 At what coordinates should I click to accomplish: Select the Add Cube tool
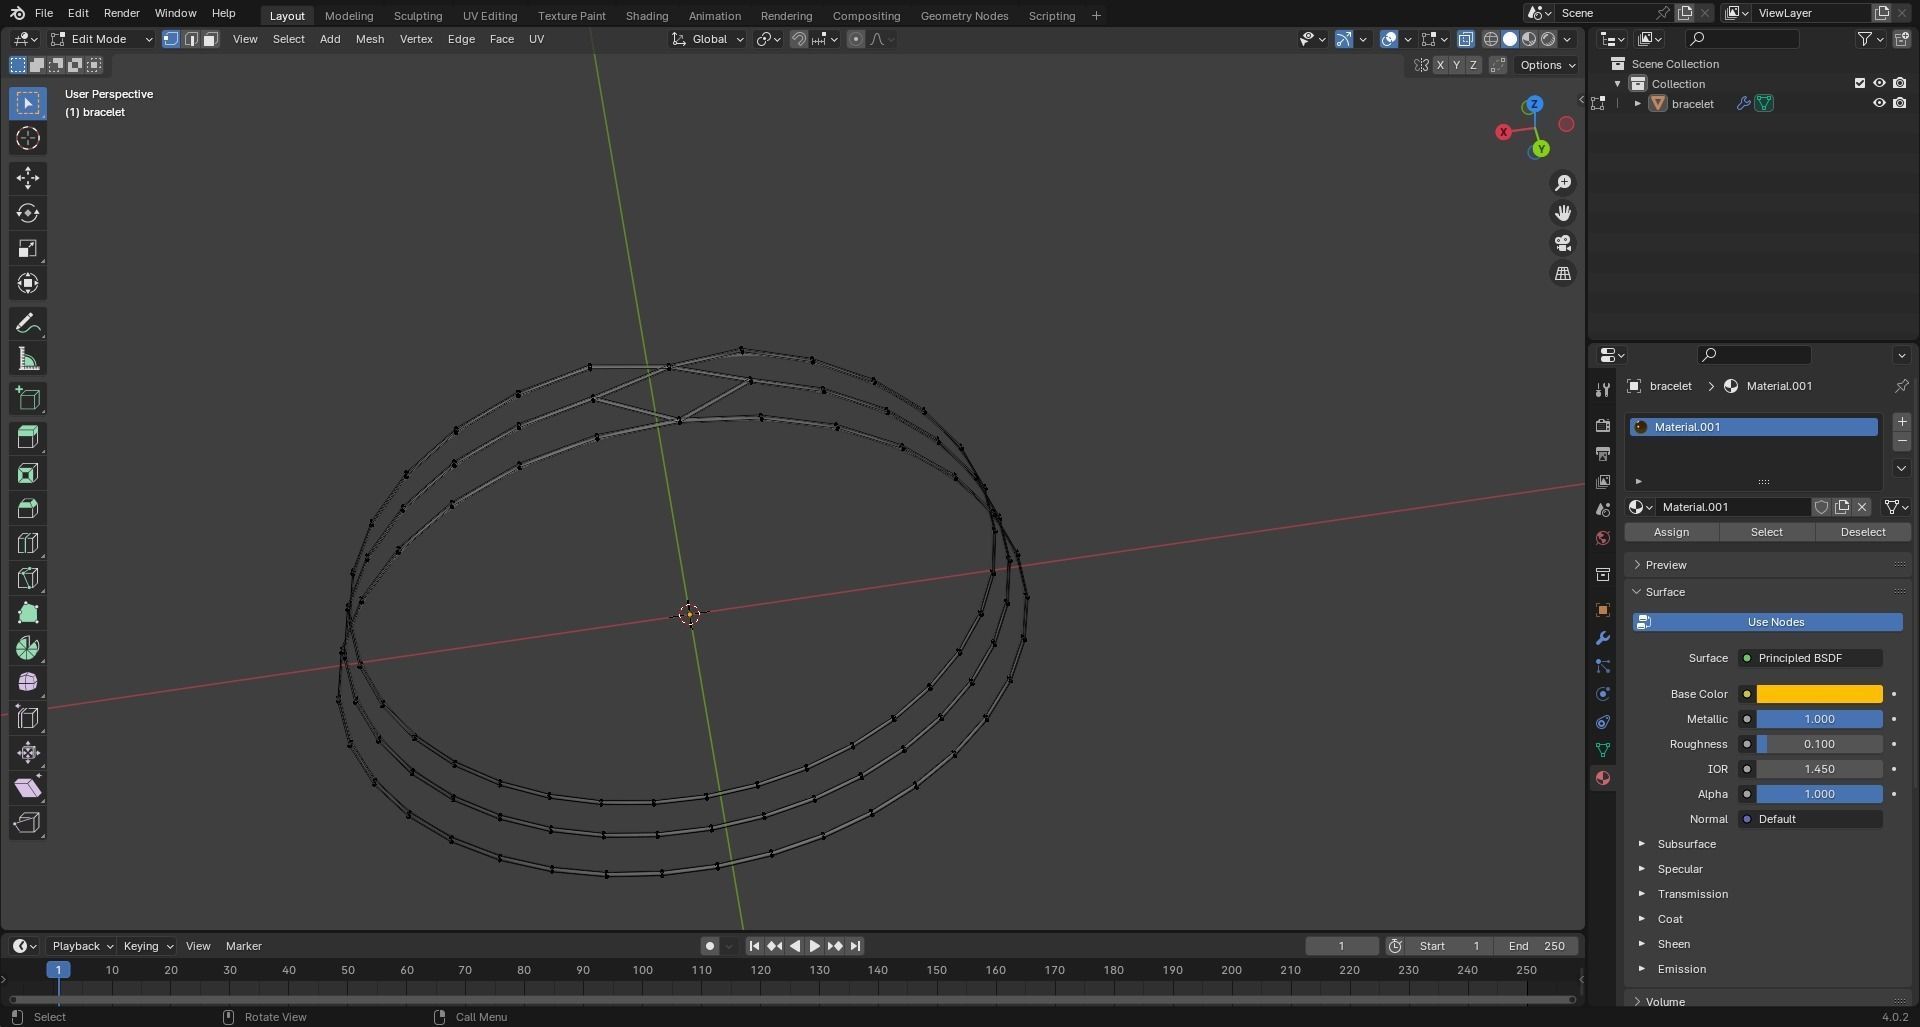tap(27, 399)
